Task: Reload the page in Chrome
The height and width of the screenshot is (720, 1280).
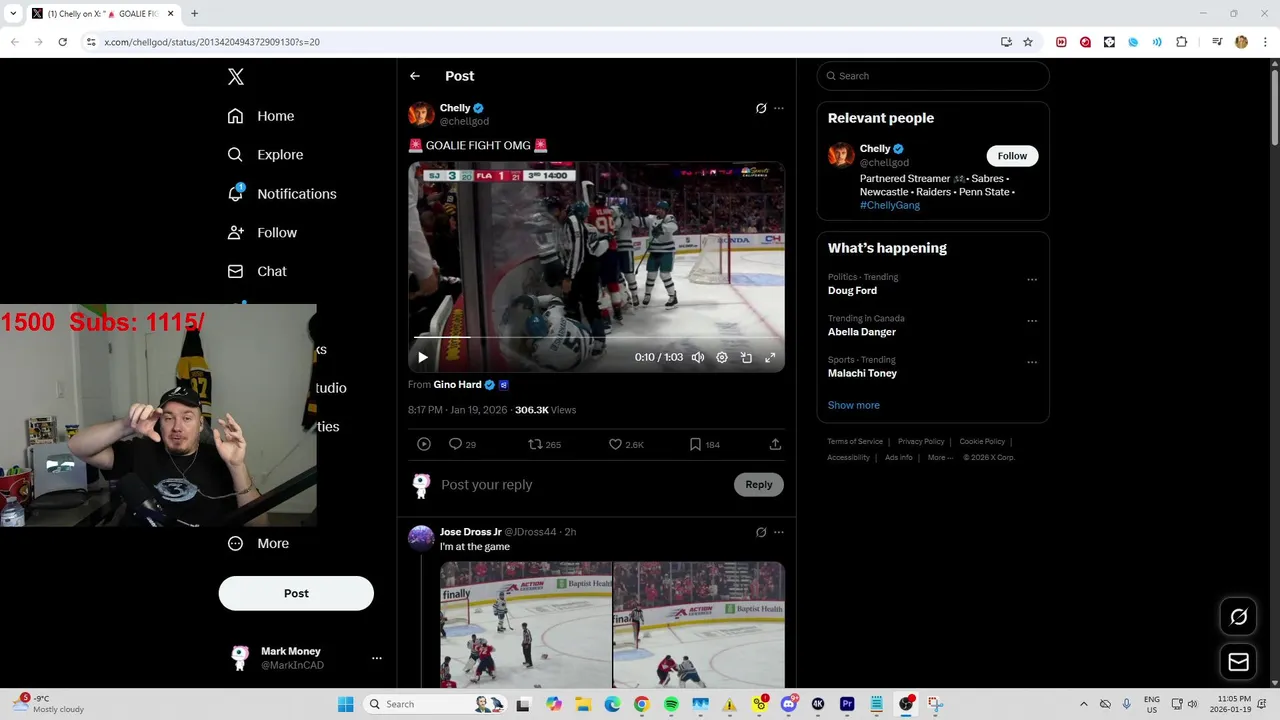Action: tap(62, 42)
